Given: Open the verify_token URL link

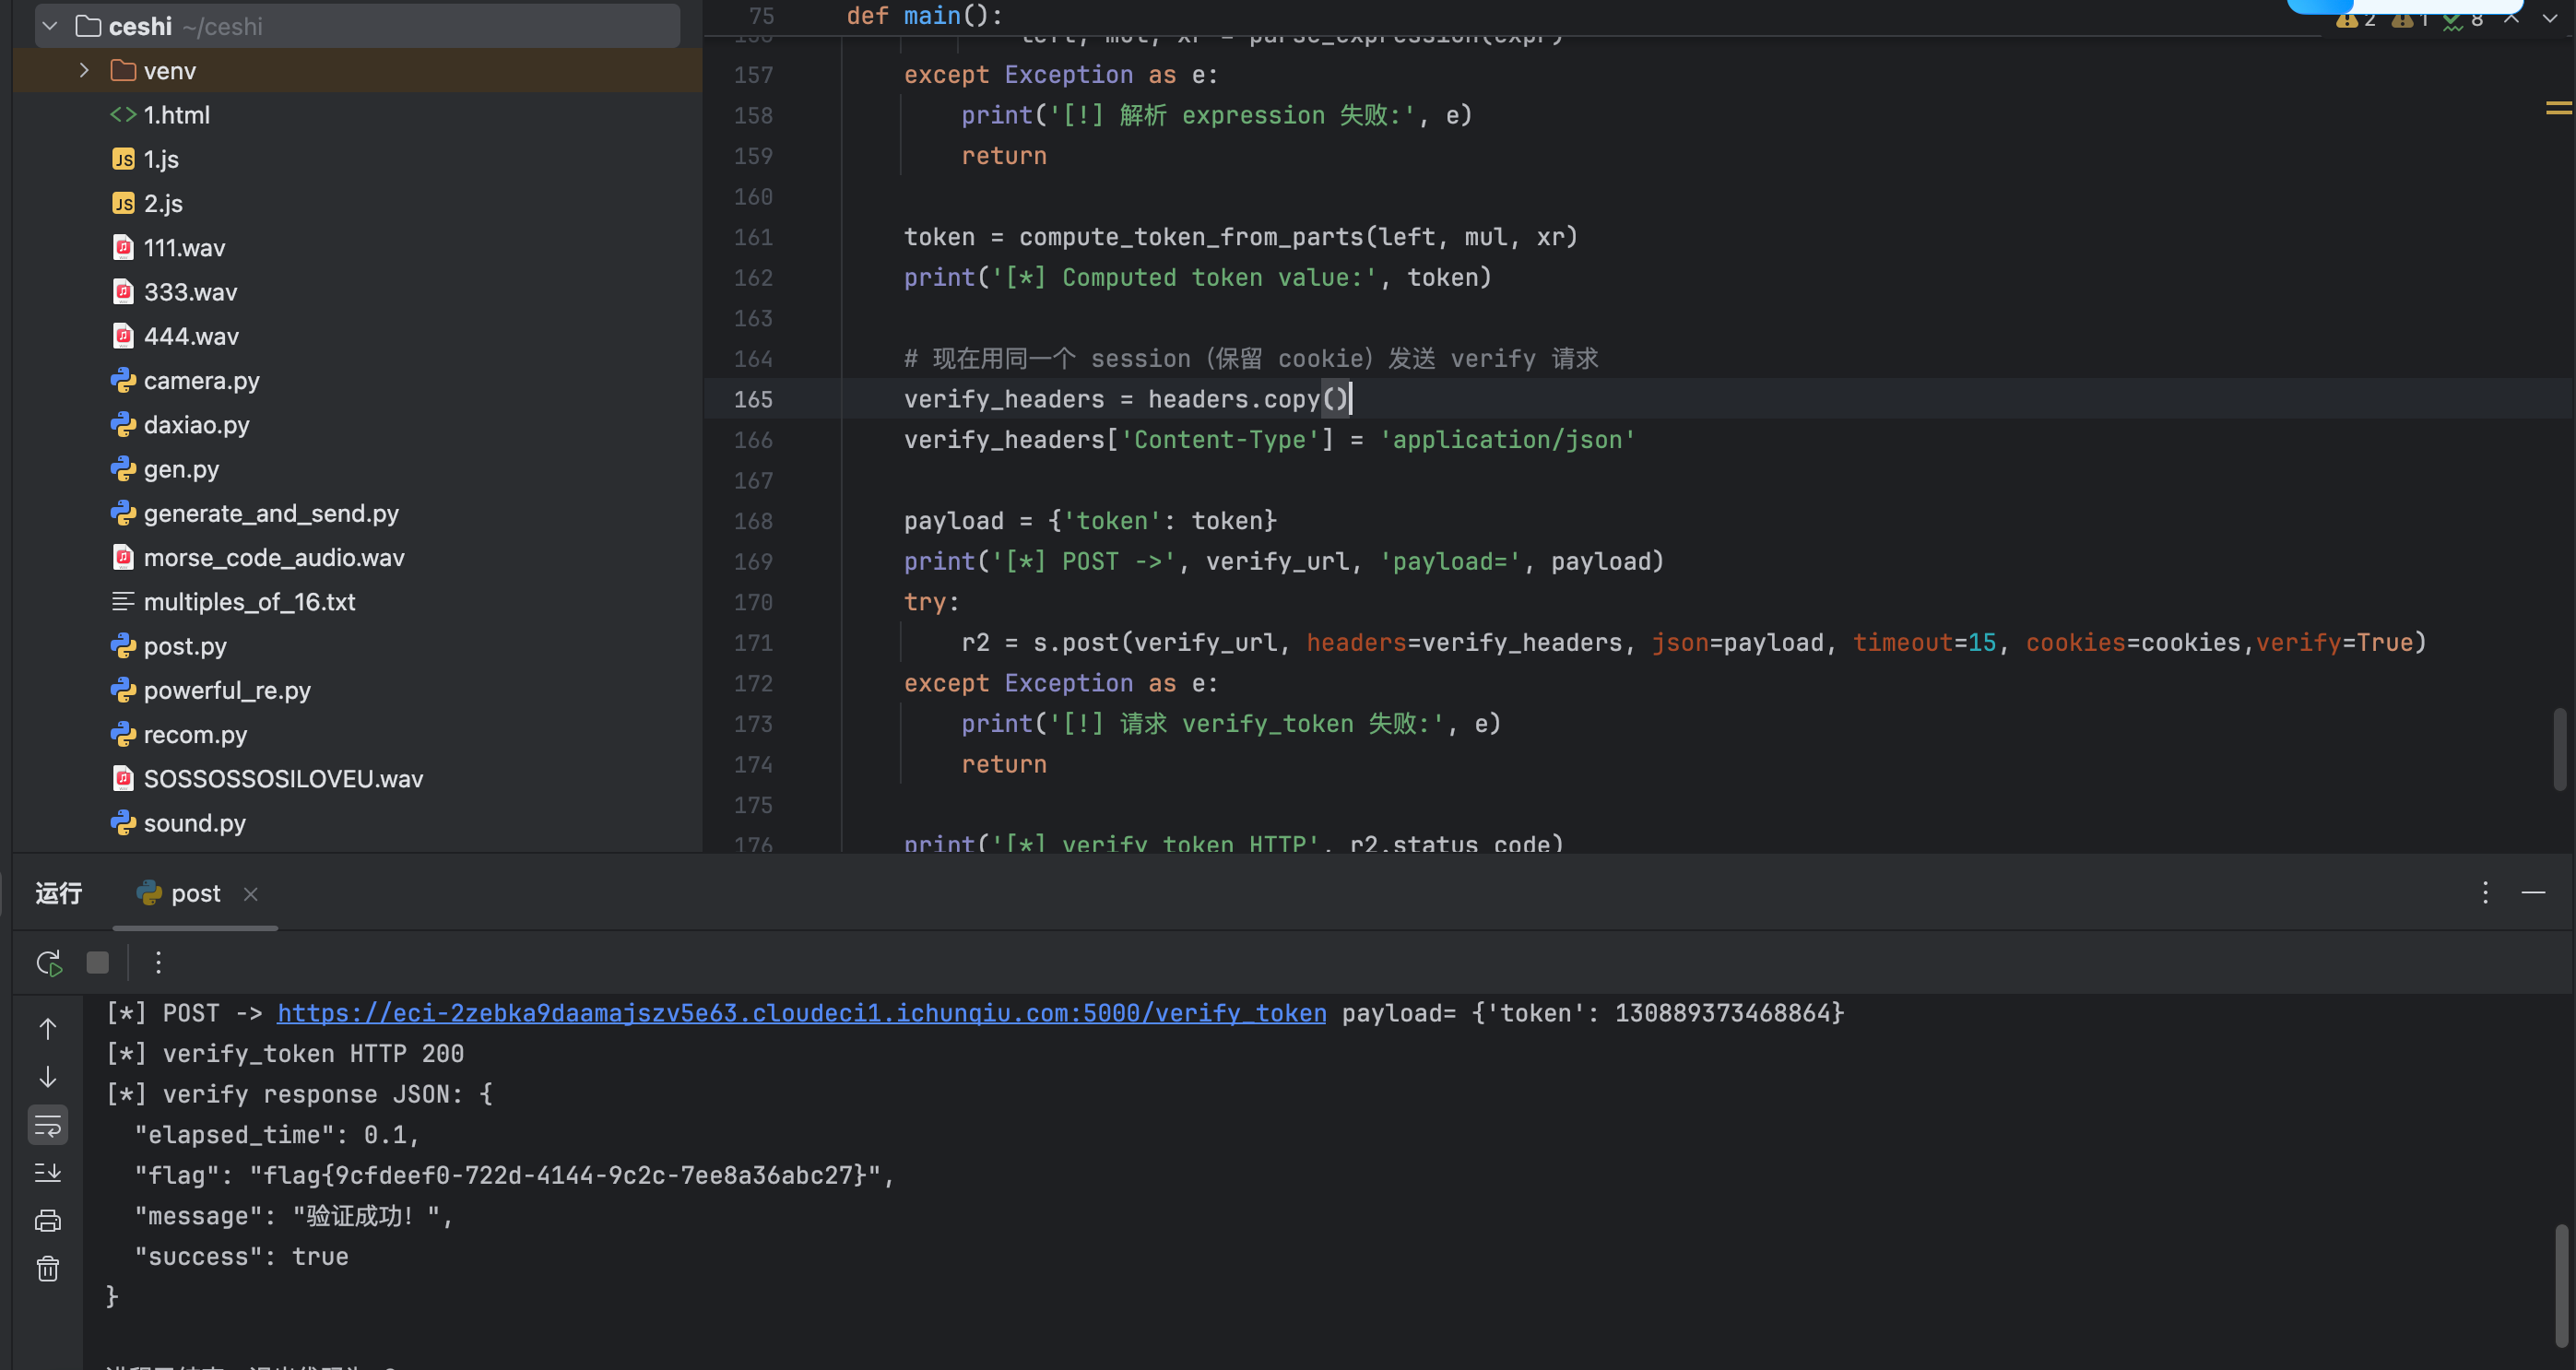Looking at the screenshot, I should (801, 1013).
